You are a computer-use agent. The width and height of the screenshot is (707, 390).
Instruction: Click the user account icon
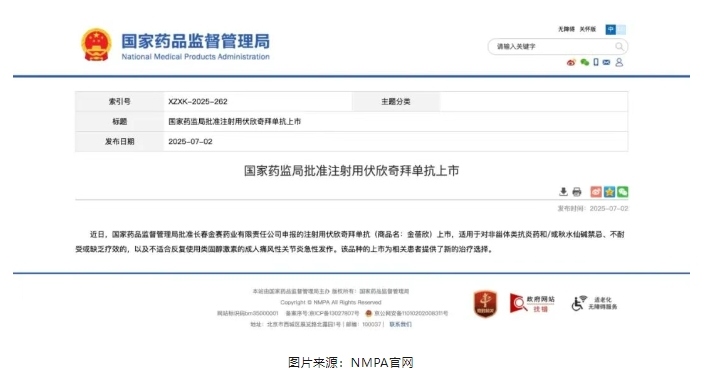[619, 62]
